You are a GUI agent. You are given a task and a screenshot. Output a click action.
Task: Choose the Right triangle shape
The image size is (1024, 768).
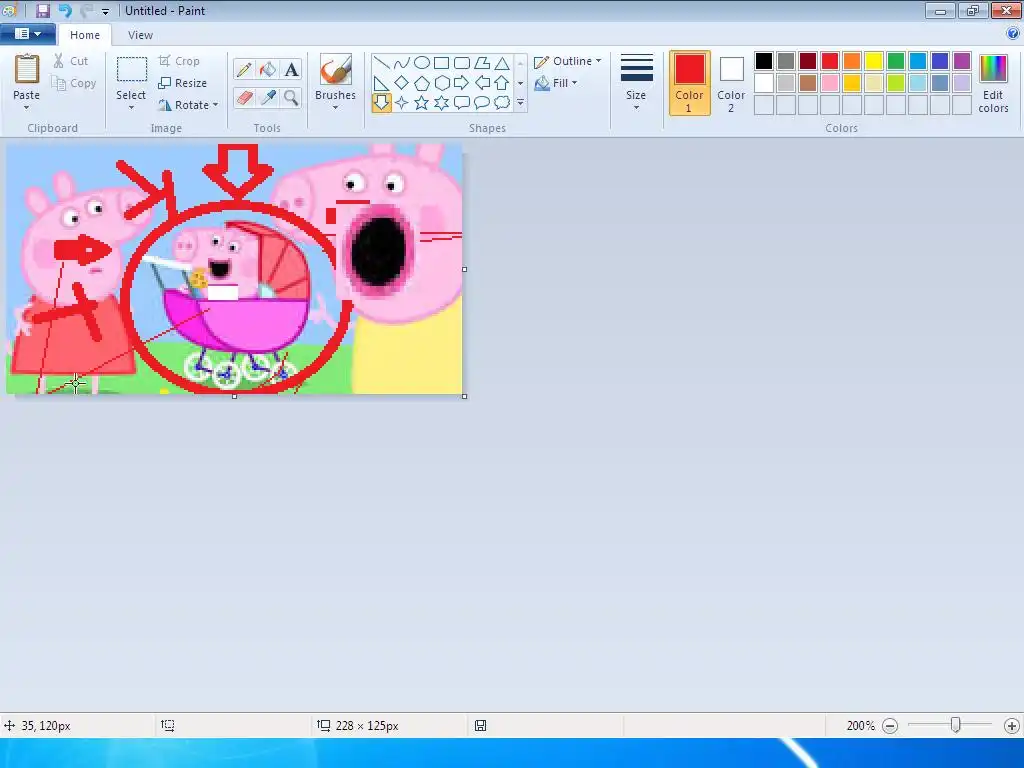[x=382, y=83]
